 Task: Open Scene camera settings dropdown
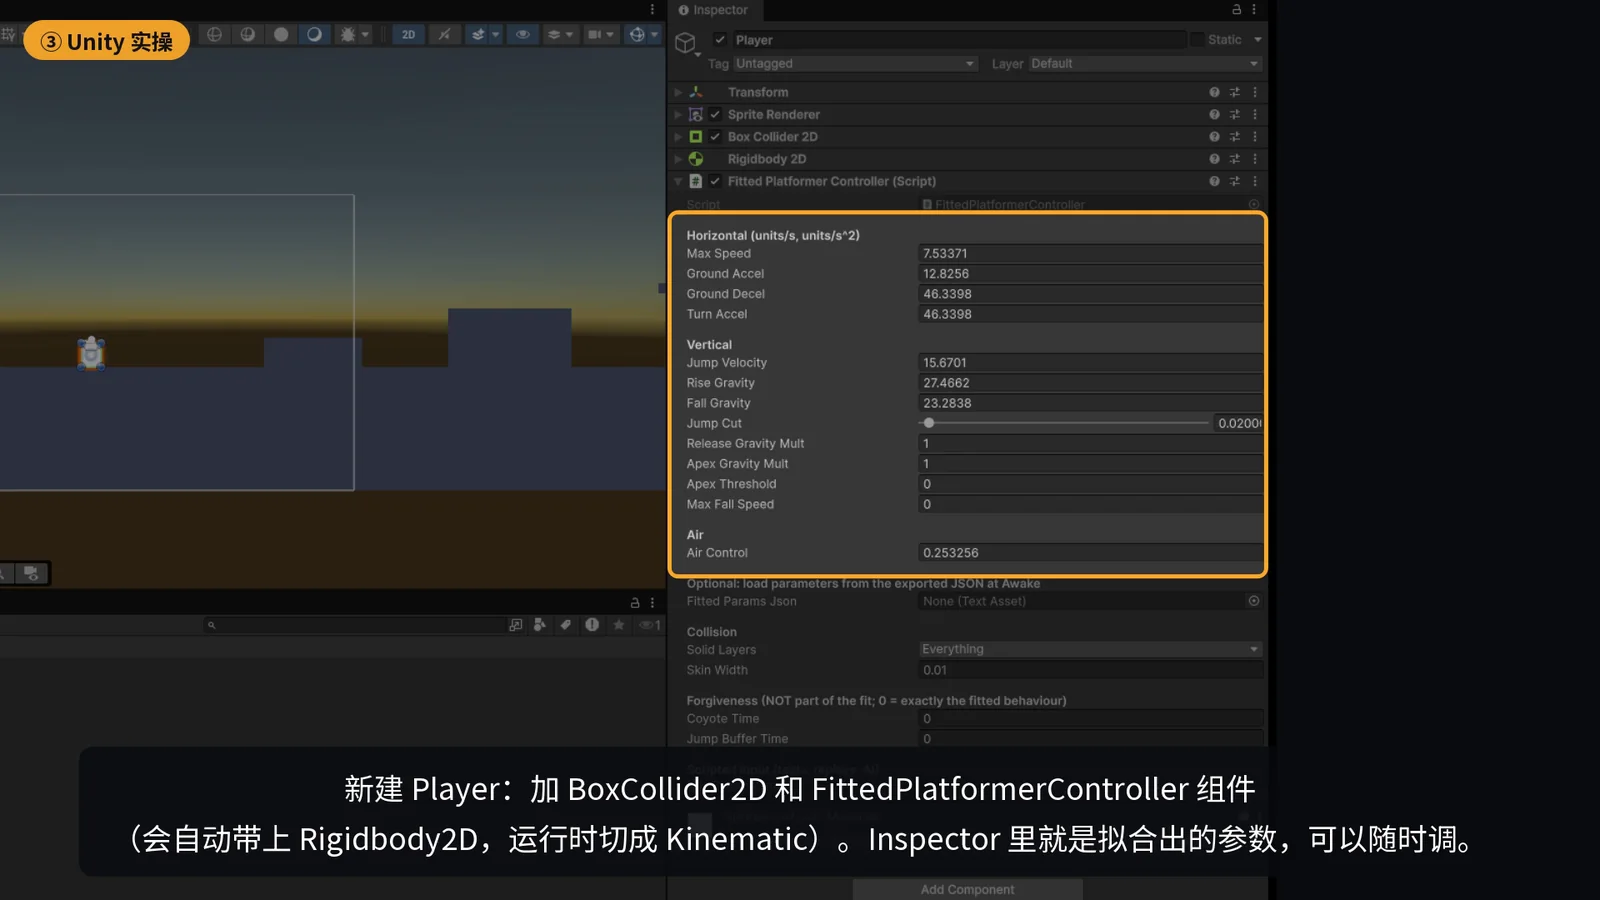pos(600,34)
